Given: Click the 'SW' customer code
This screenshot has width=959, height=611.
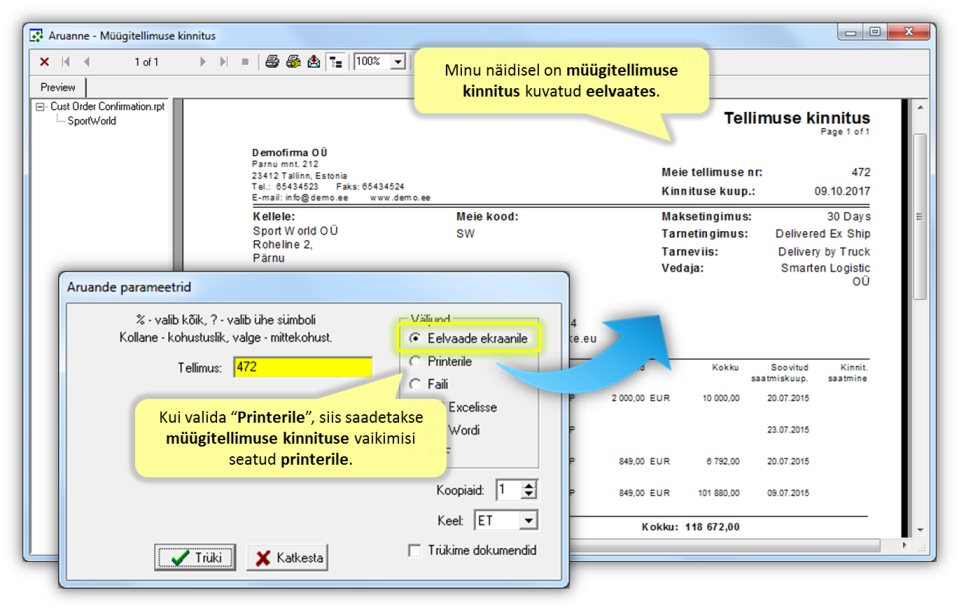Looking at the screenshot, I should click(x=465, y=234).
